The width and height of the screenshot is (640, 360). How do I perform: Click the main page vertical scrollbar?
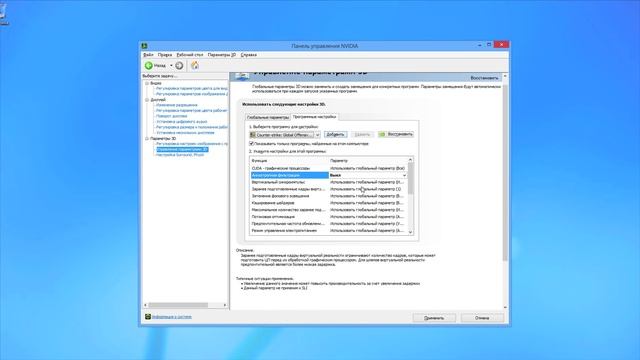[505, 173]
